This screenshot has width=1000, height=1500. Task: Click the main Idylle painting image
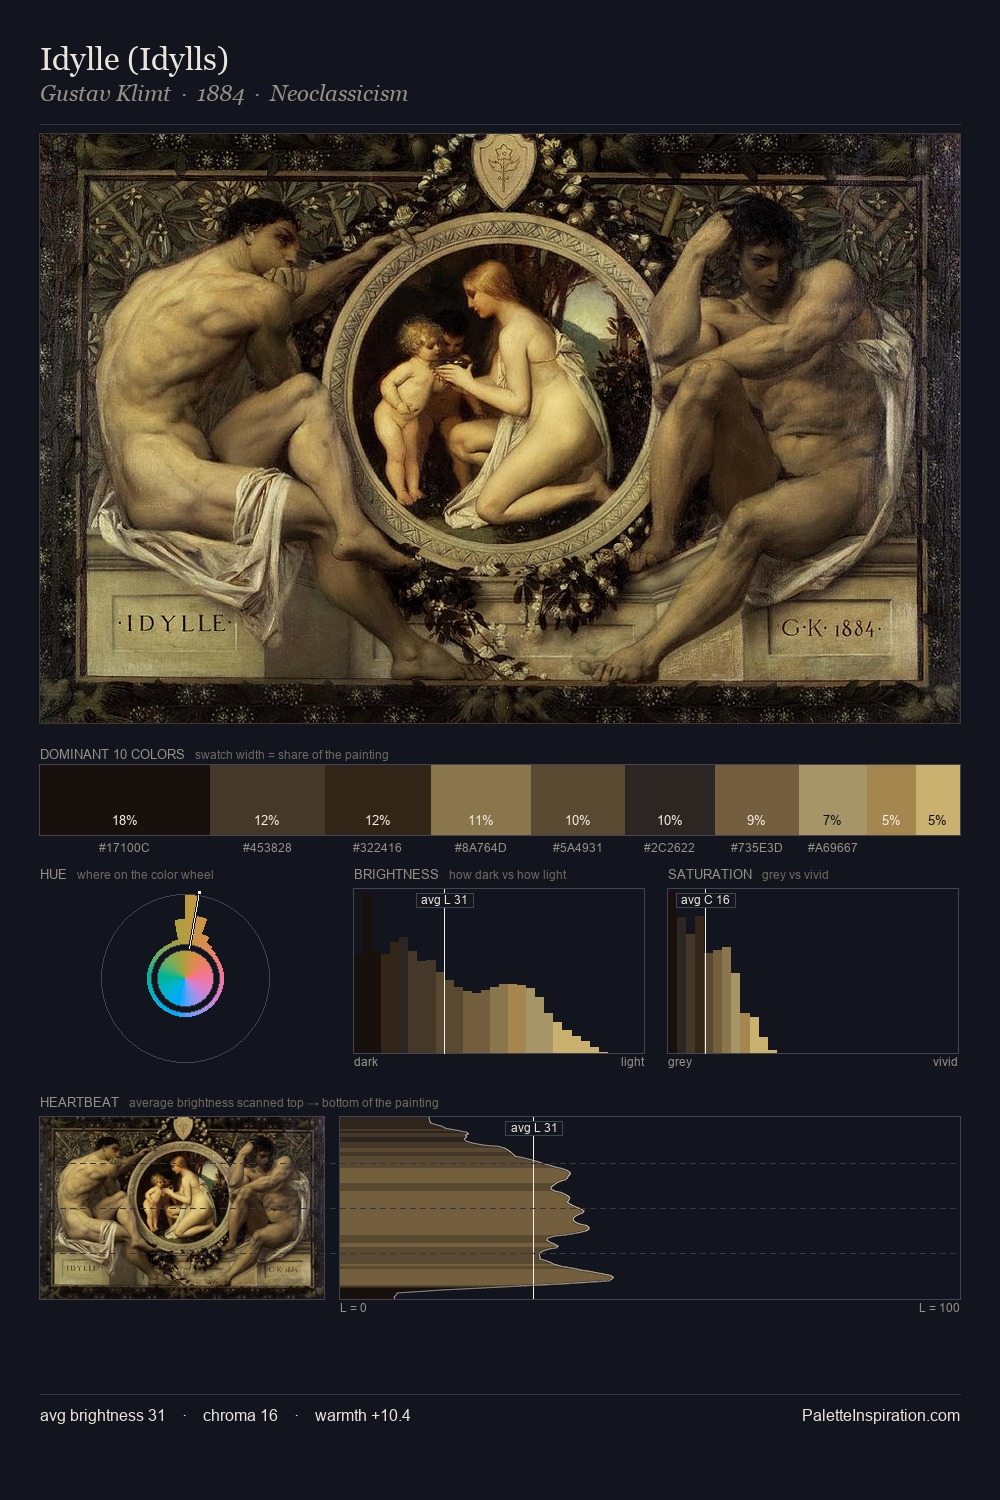pos(500,428)
